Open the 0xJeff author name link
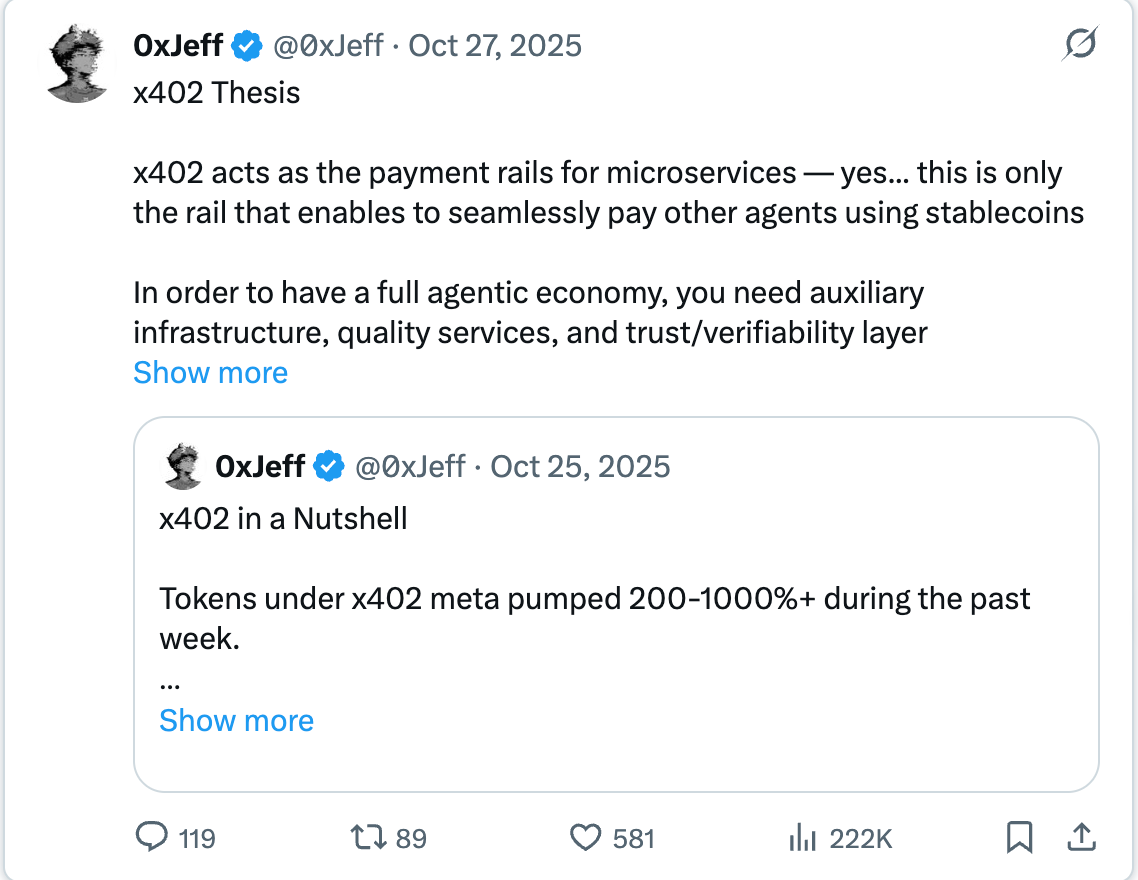The width and height of the screenshot is (1138, 880). pyautogui.click(x=178, y=46)
